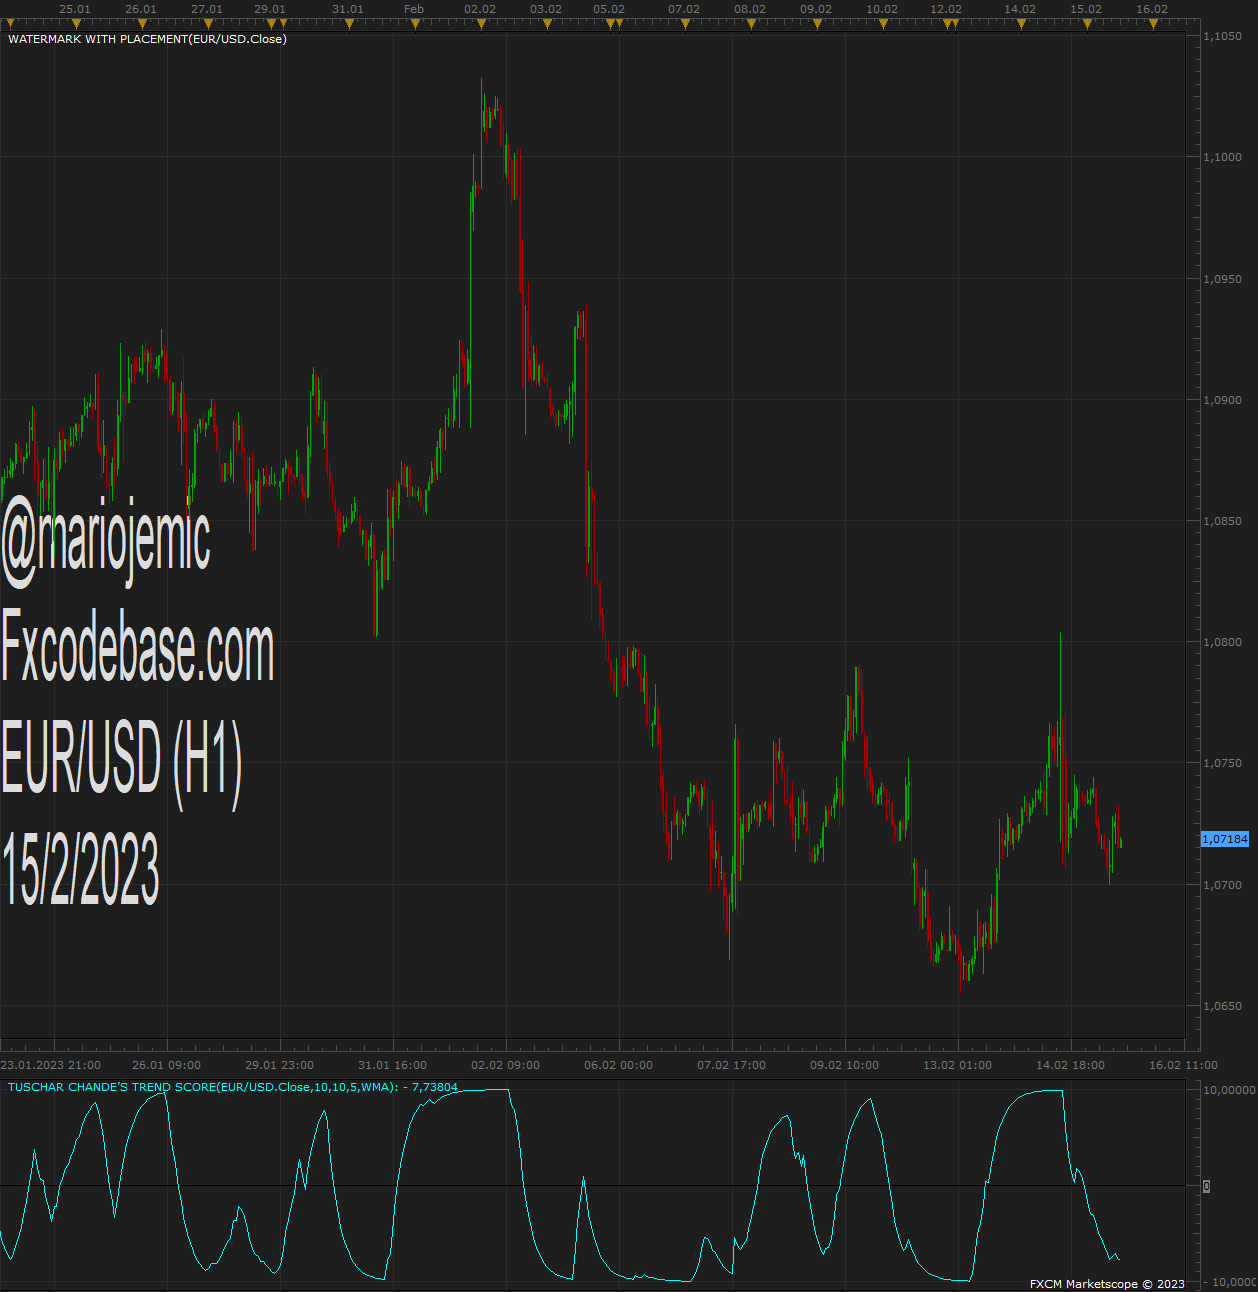Click the 29.01 23:00 time axis label
This screenshot has width=1258, height=1292.
[x=279, y=1065]
